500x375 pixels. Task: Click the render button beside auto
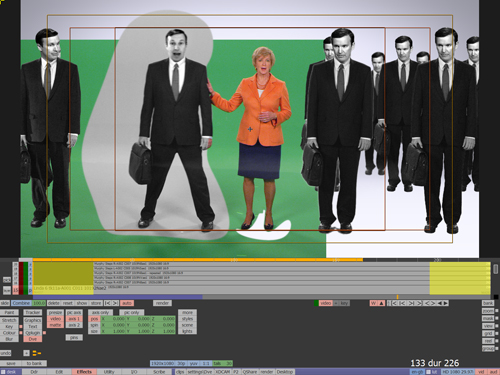pyautogui.click(x=162, y=303)
